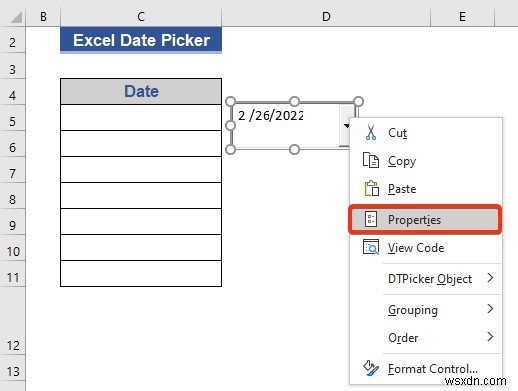Click the Properties list icon

pos(371,219)
